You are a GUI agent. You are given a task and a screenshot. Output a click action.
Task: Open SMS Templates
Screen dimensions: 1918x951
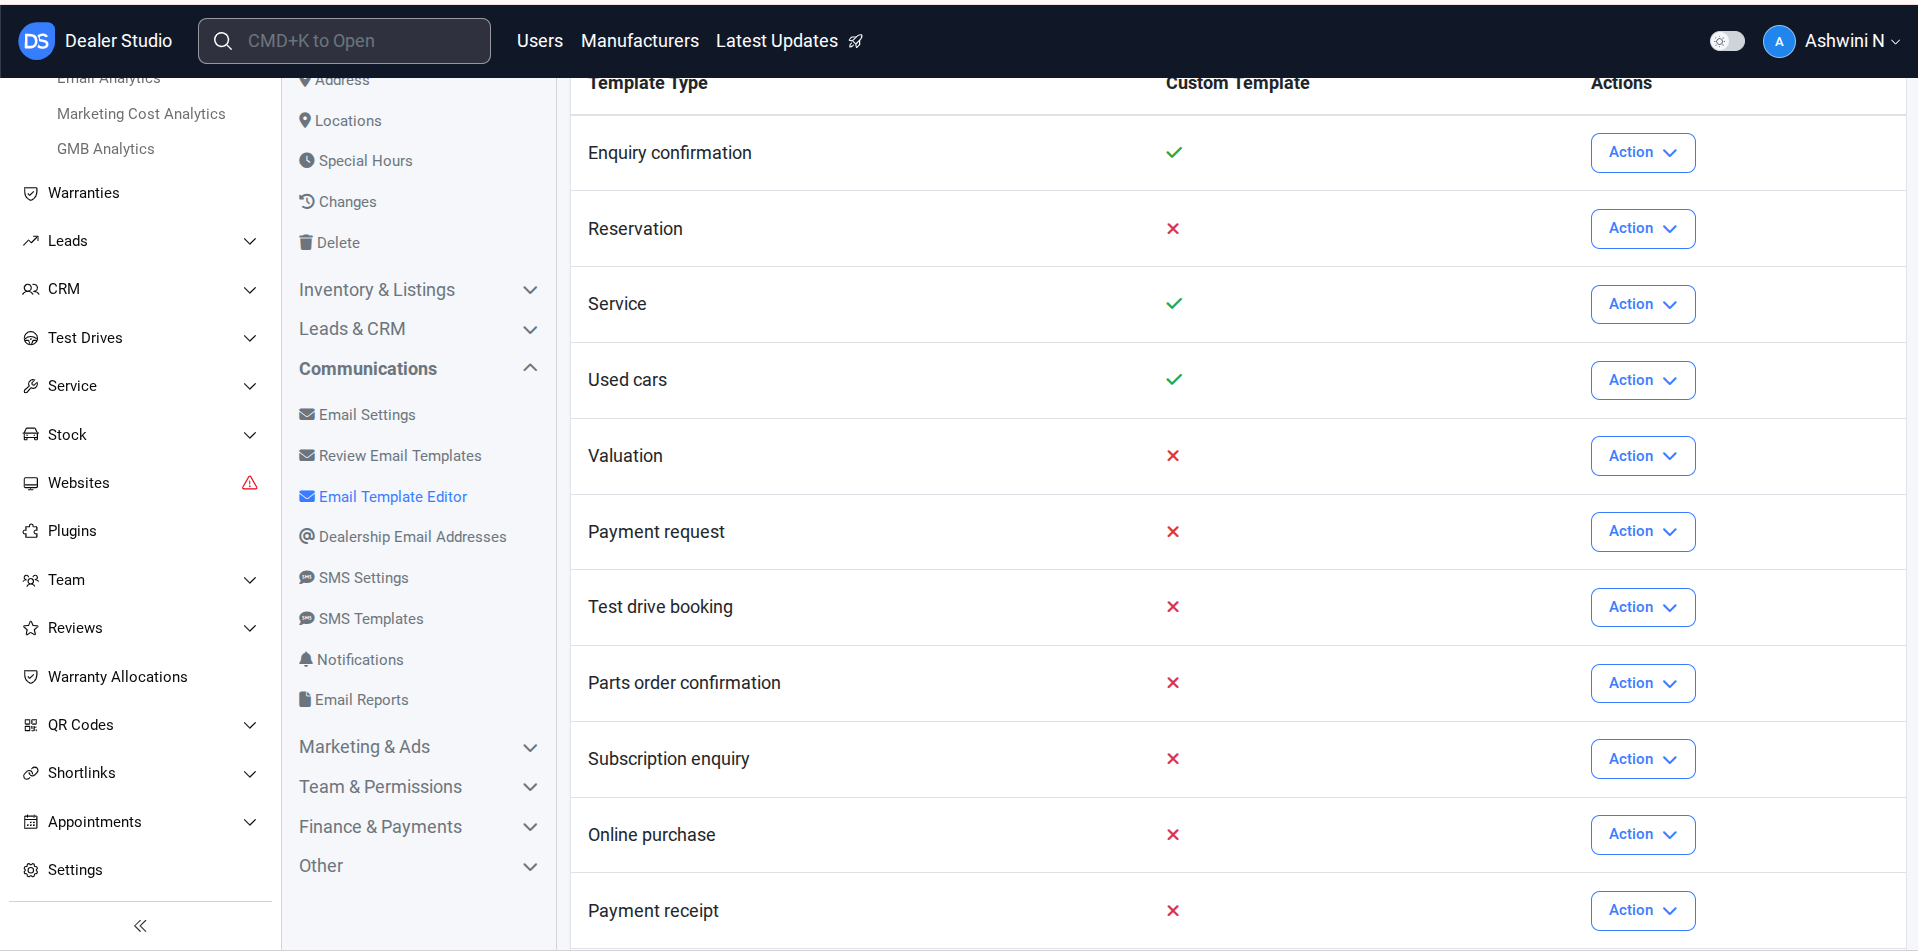tap(361, 619)
